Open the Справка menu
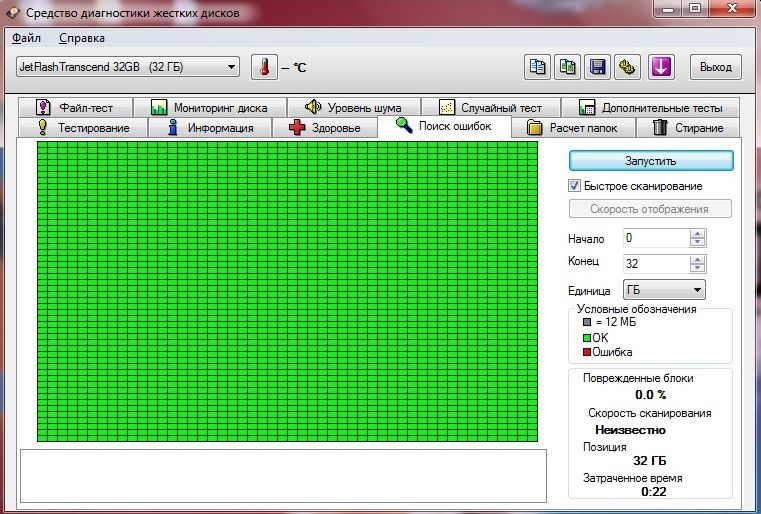 point(81,38)
